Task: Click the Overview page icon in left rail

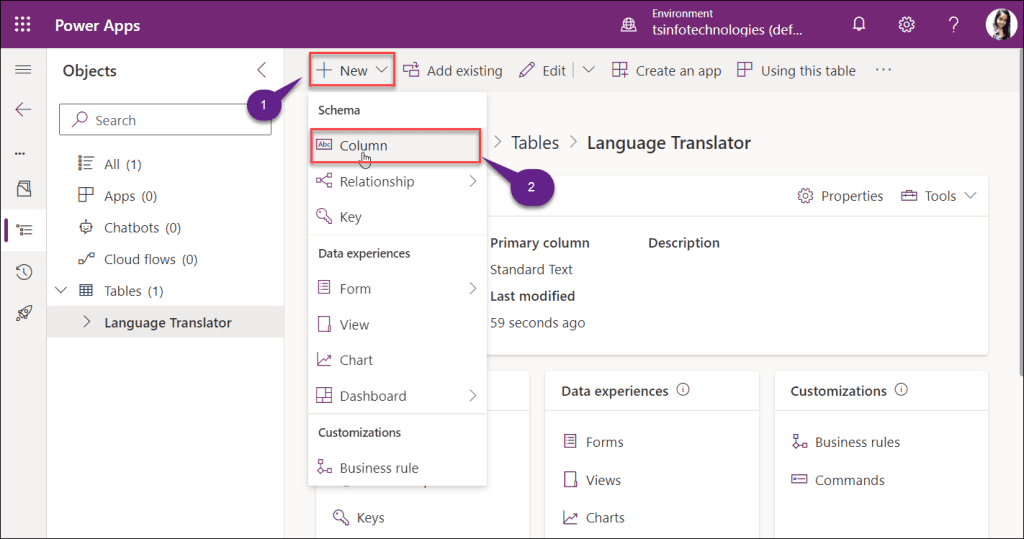Action: coord(24,189)
